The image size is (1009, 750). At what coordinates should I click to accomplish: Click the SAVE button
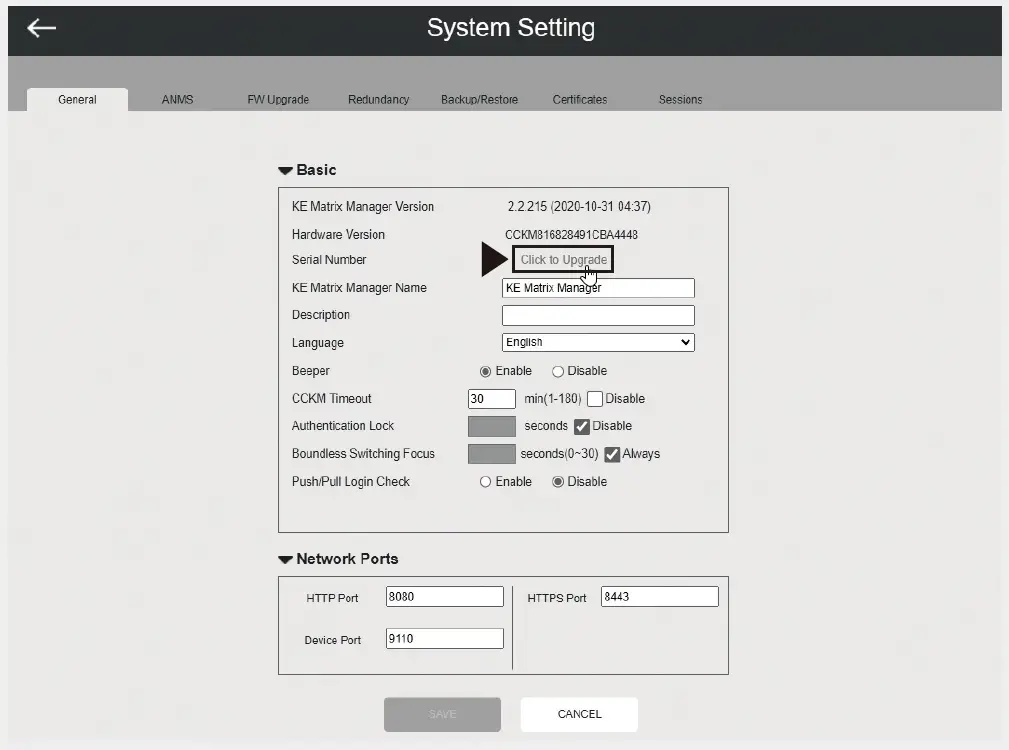pos(442,714)
